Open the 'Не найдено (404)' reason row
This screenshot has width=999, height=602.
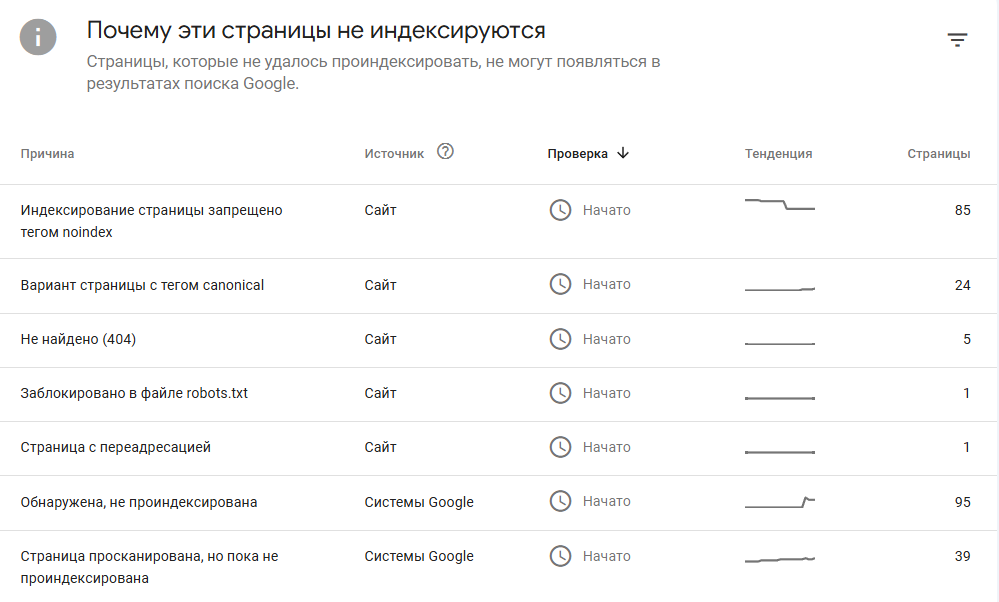point(78,339)
